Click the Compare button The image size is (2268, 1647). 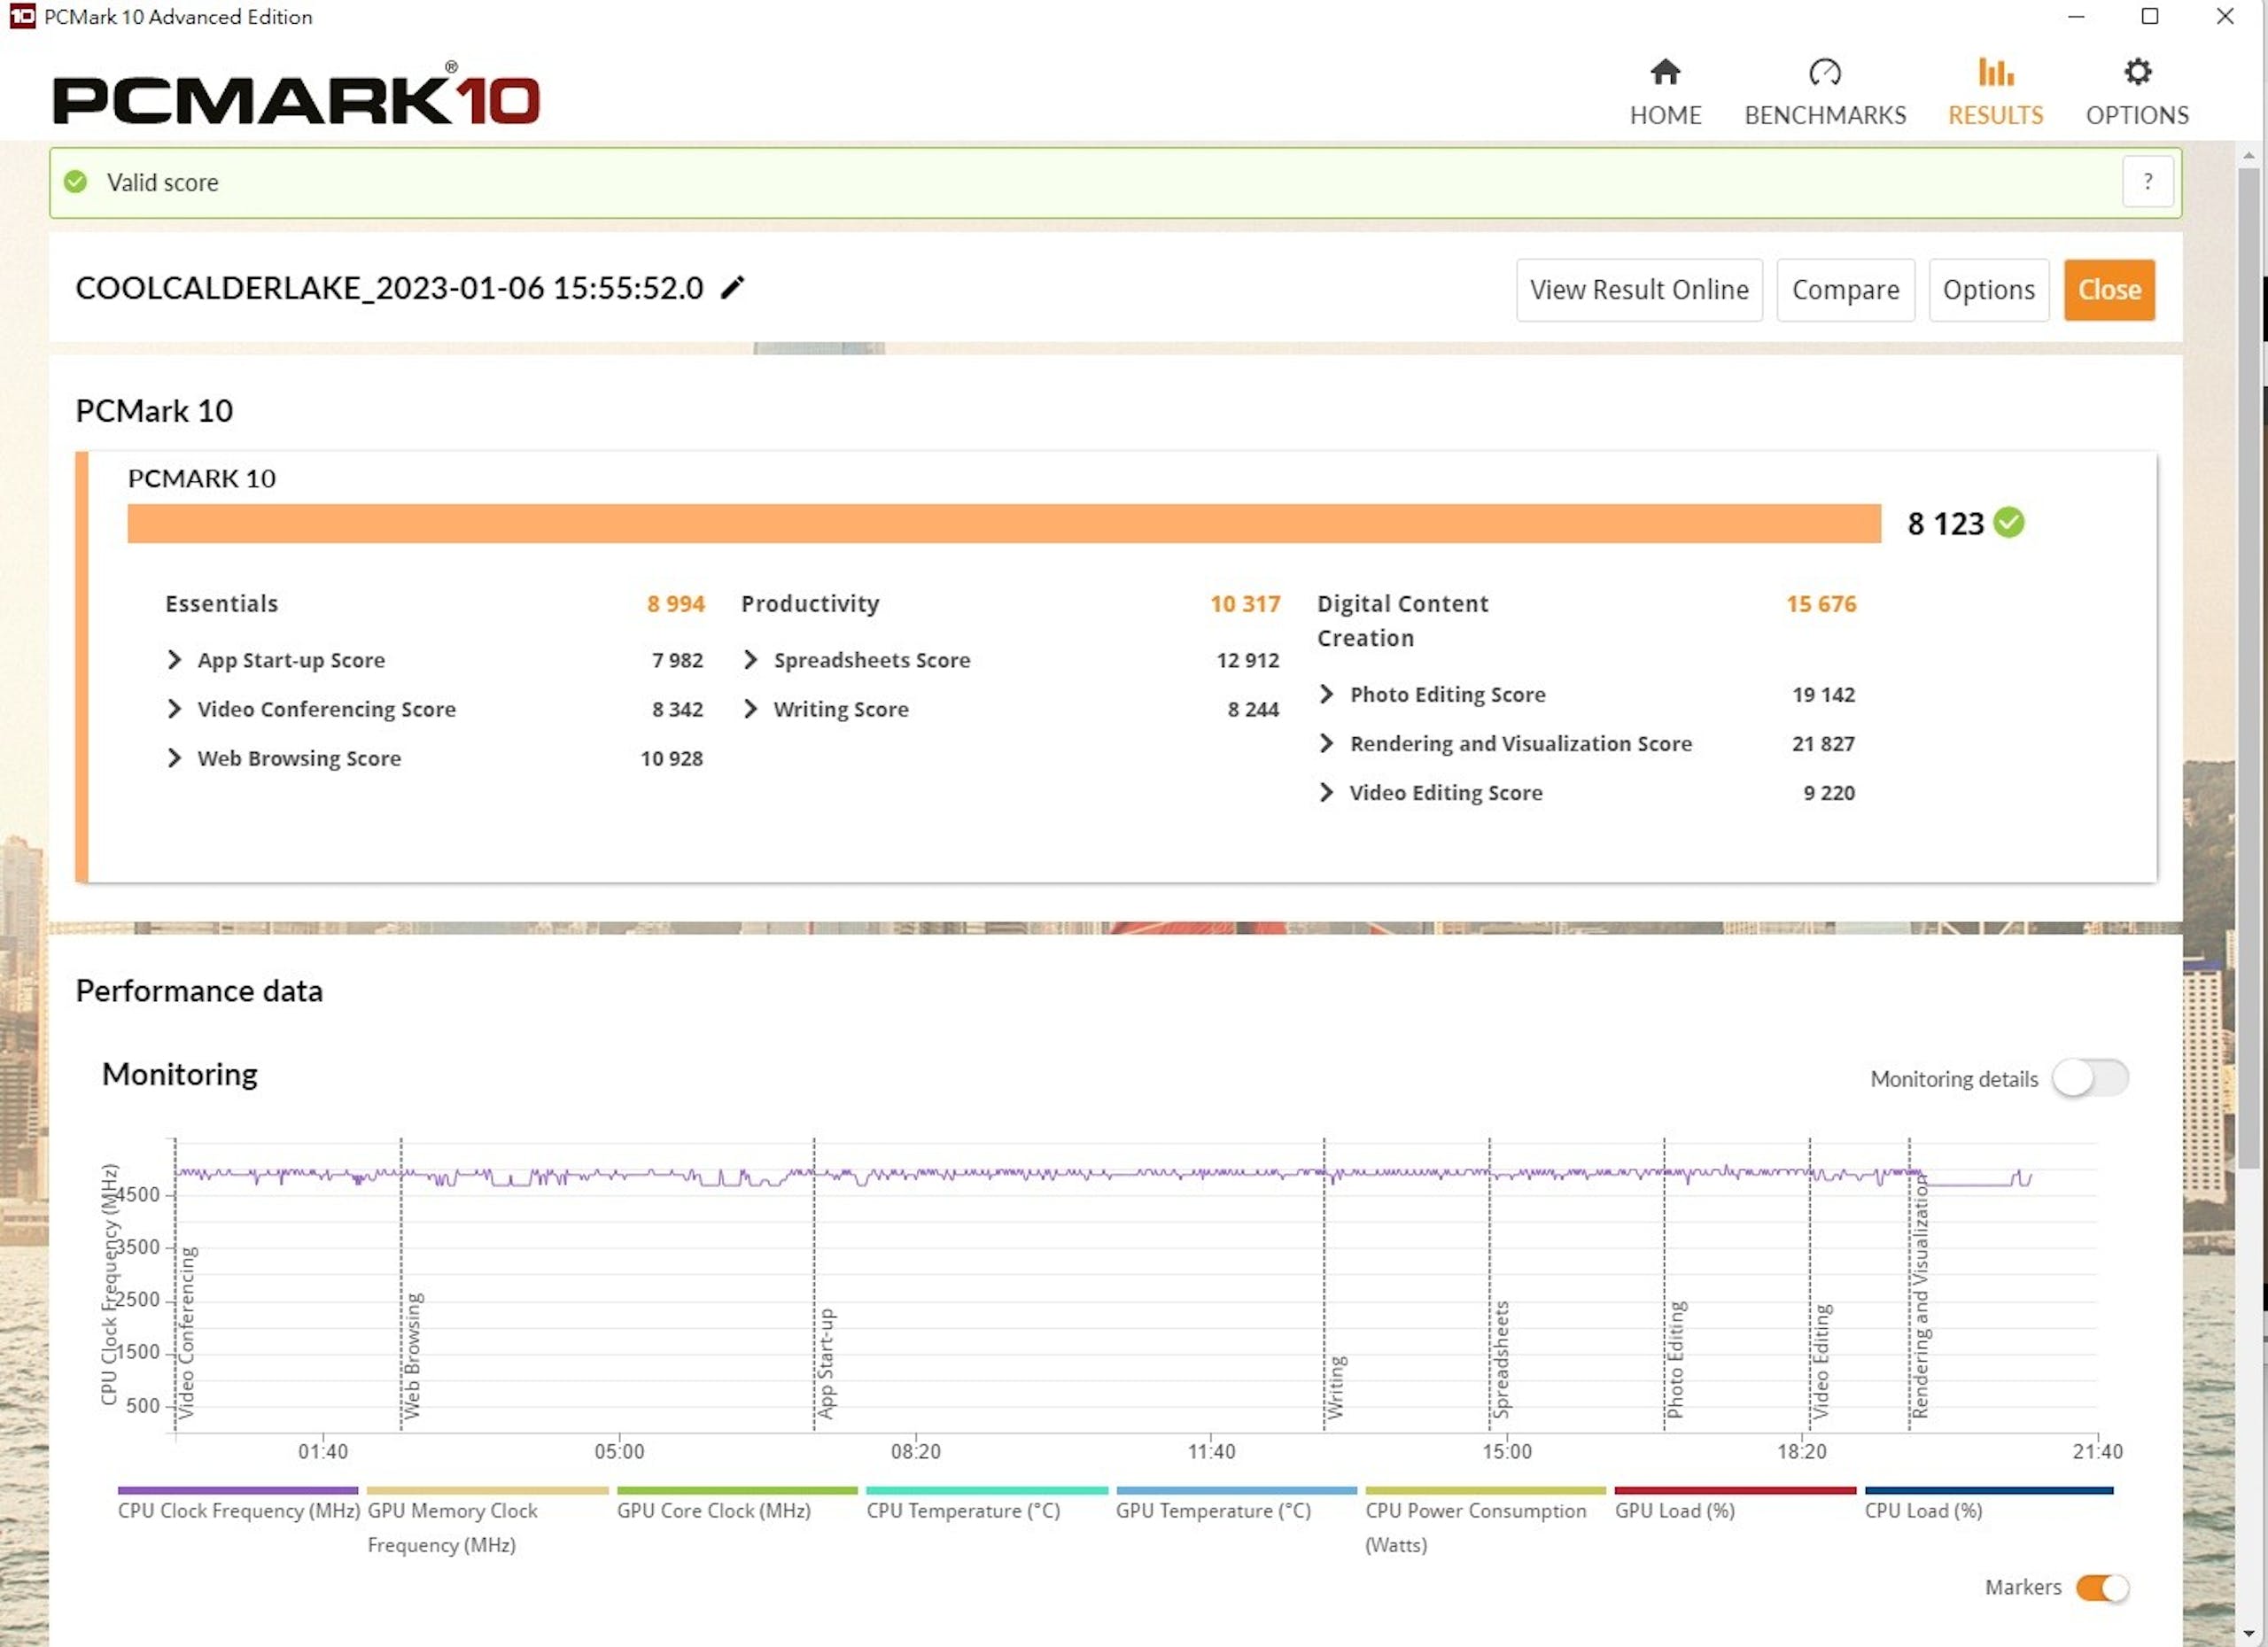(1845, 290)
